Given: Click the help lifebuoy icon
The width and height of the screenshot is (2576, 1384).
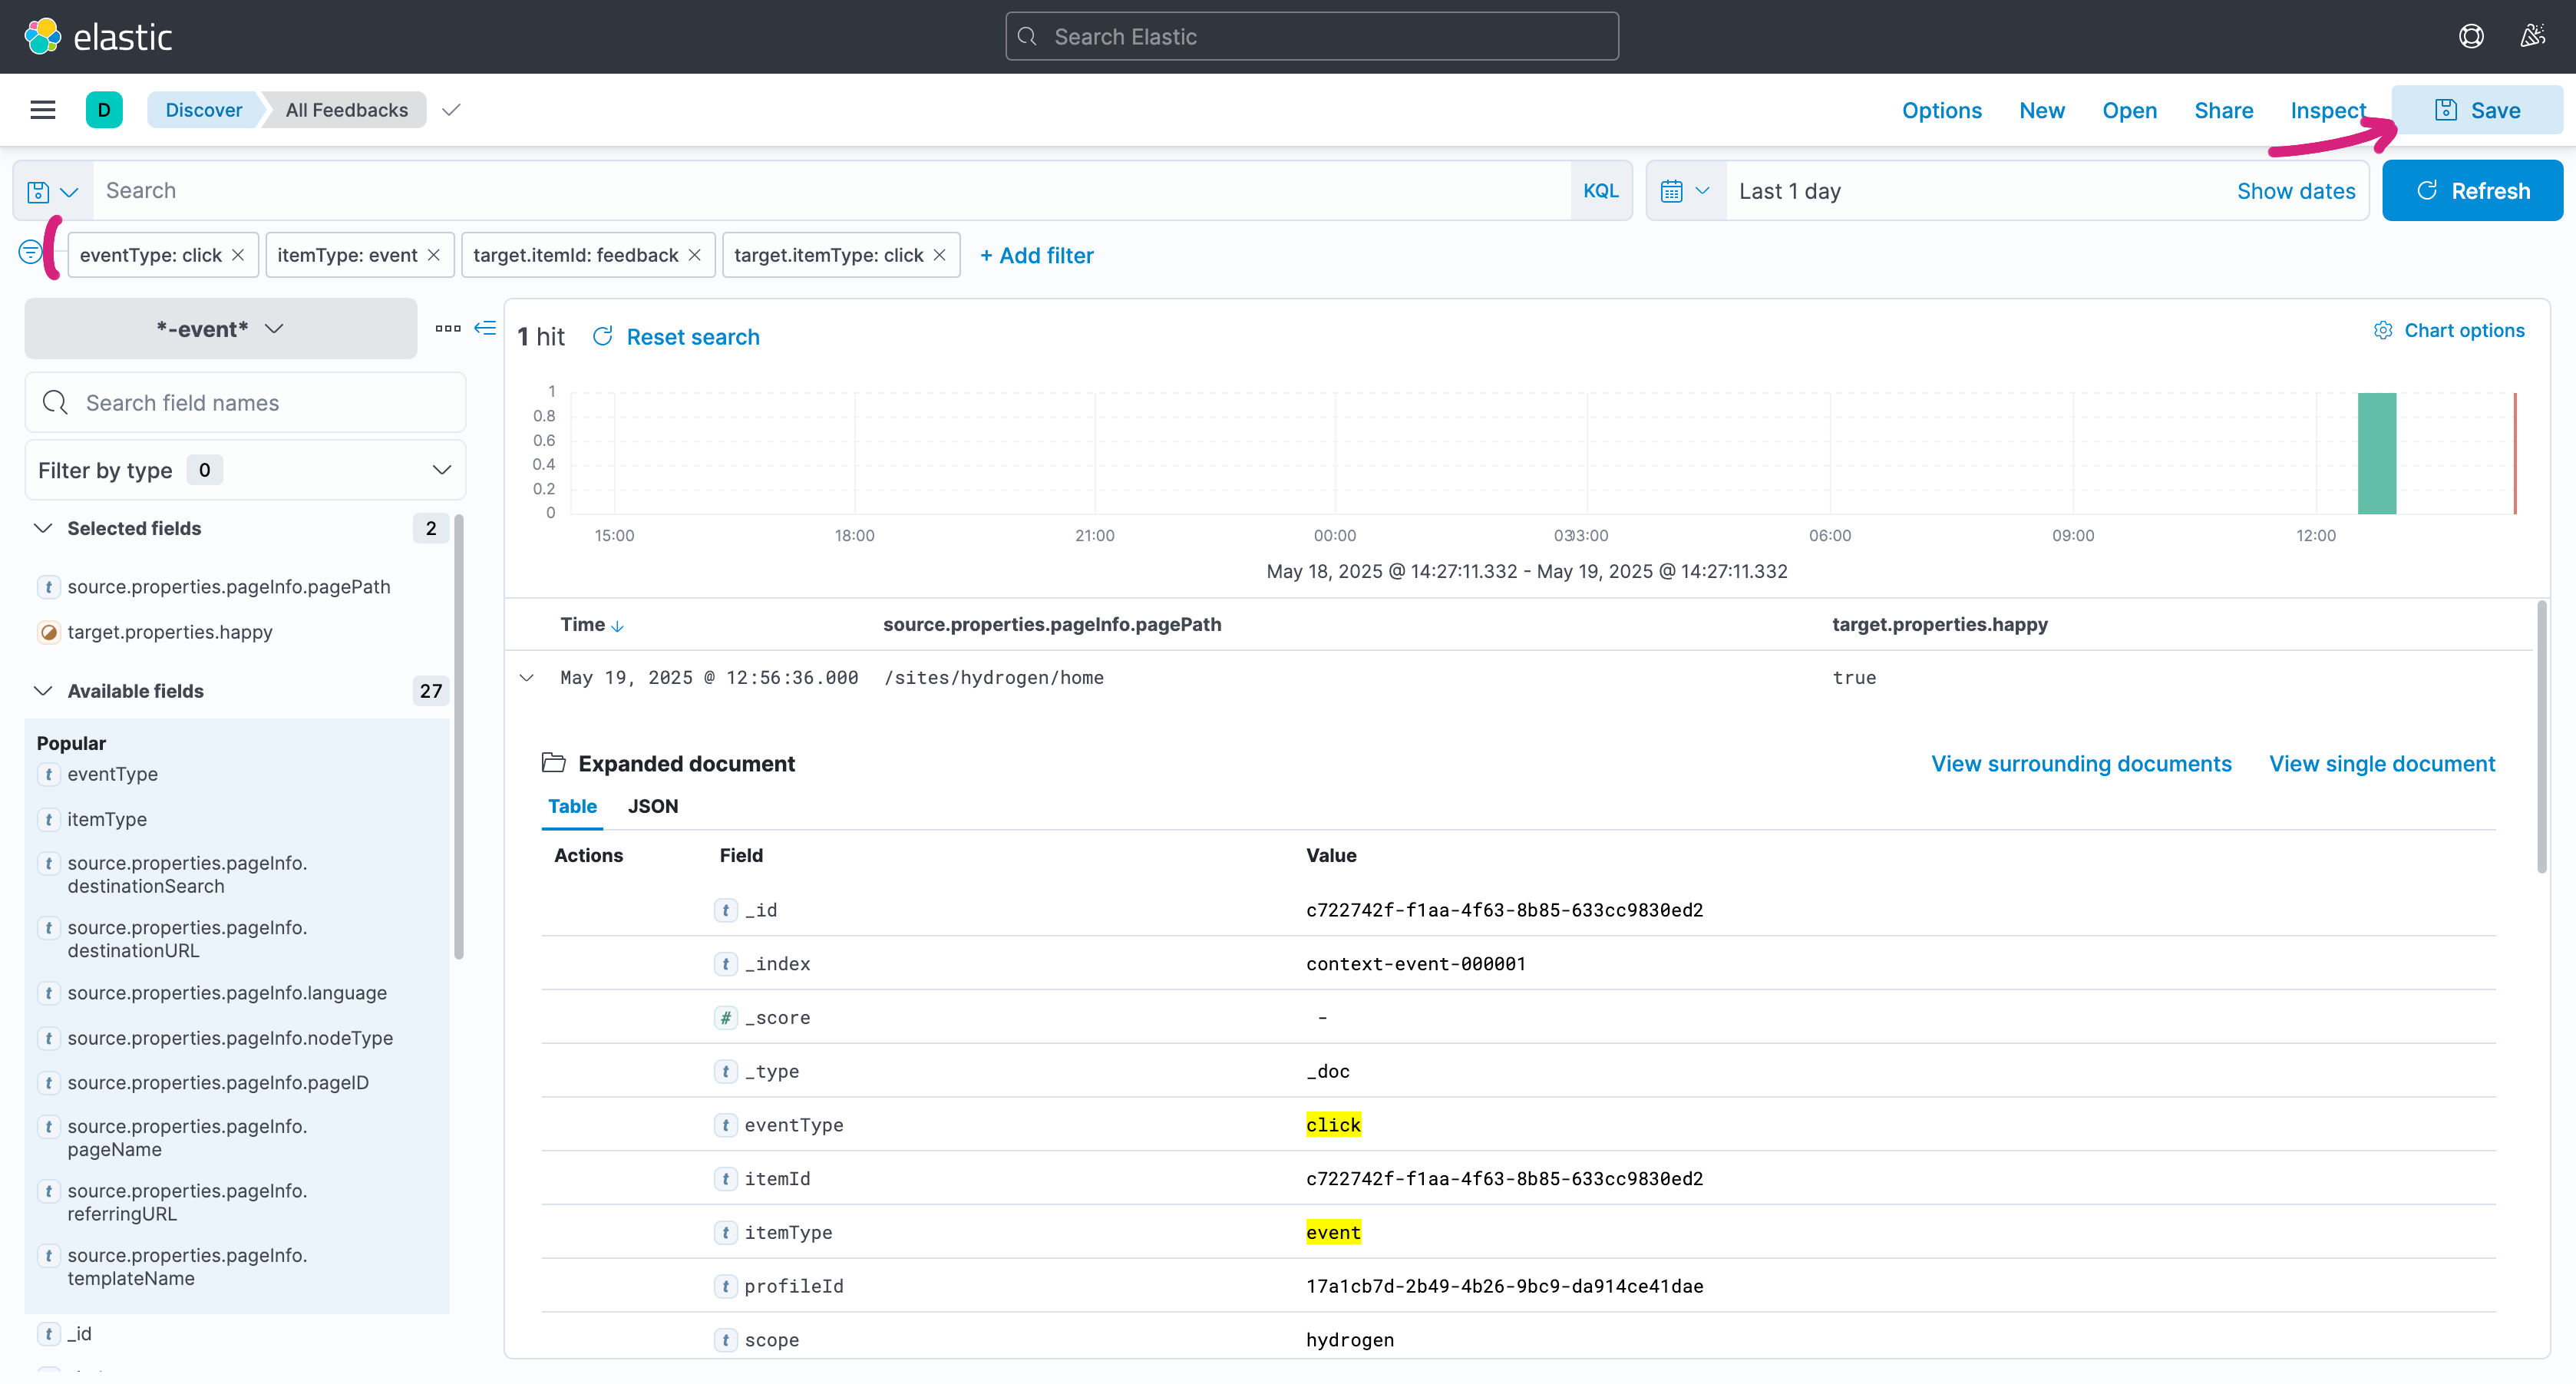Looking at the screenshot, I should [x=2470, y=37].
